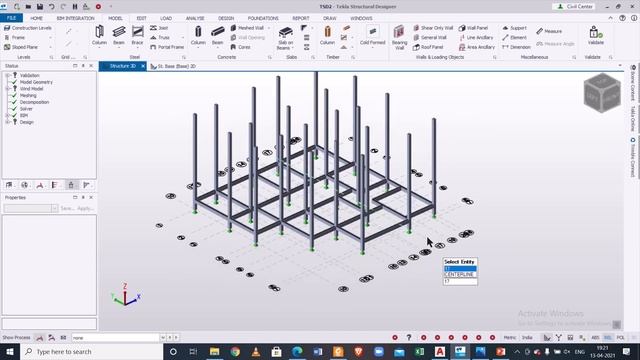Click the Area Ancillary tool

click(477, 47)
